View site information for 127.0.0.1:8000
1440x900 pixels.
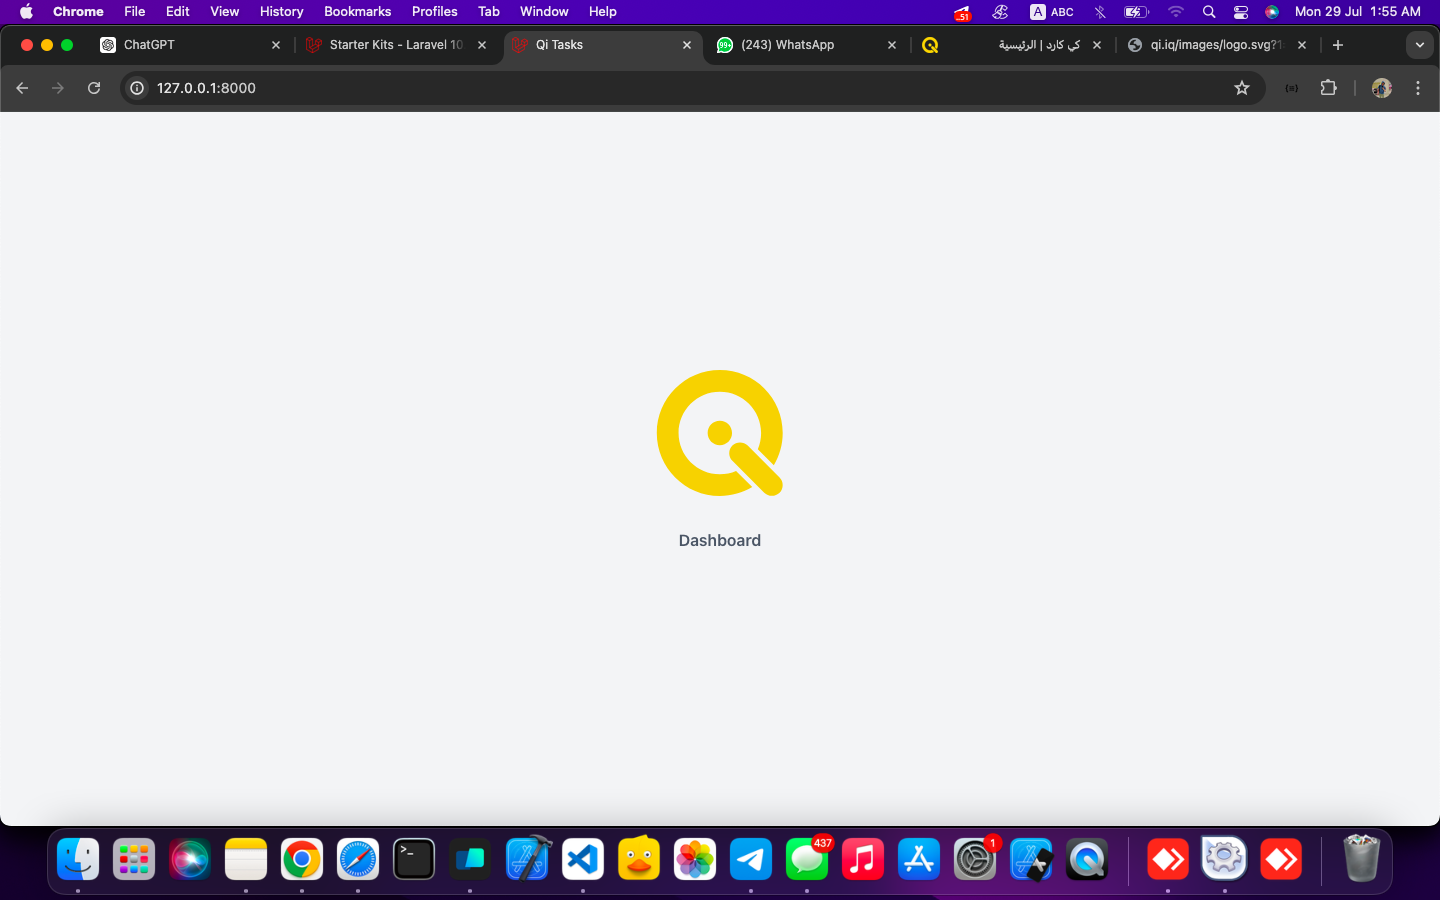(x=137, y=88)
